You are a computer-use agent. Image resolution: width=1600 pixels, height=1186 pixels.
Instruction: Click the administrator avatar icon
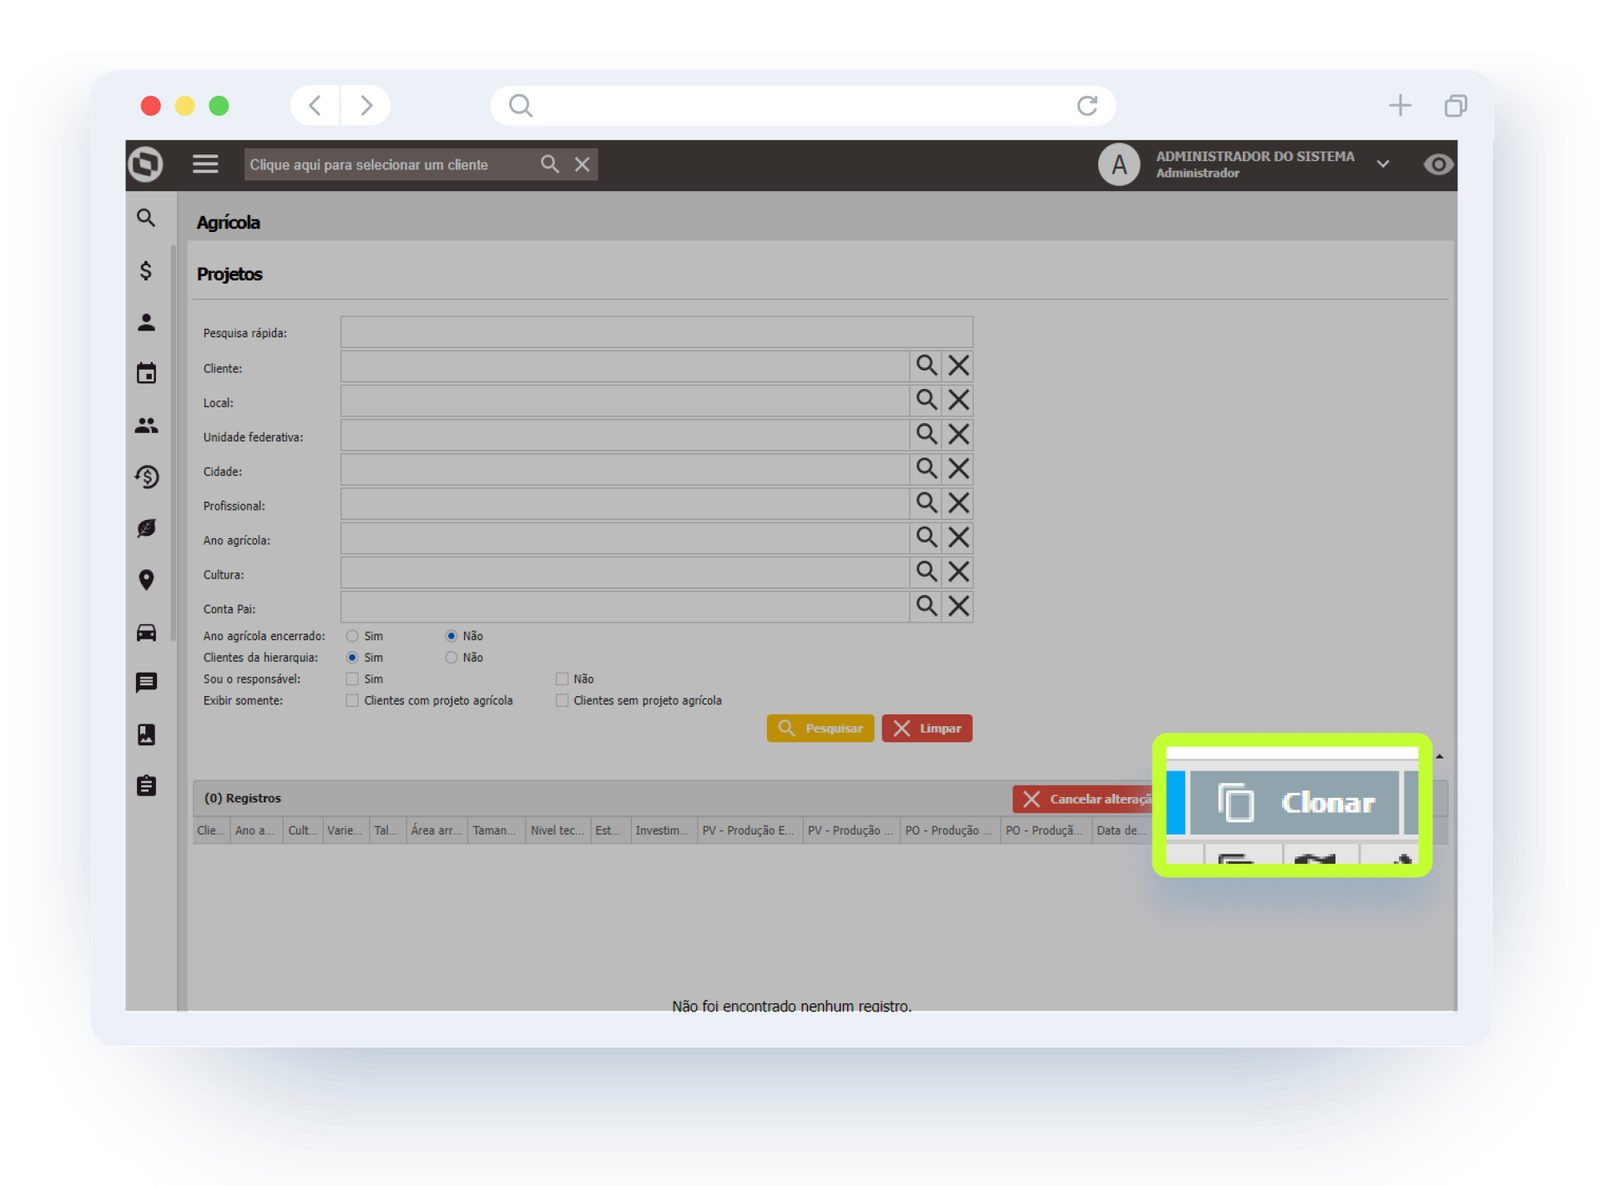(x=1119, y=165)
